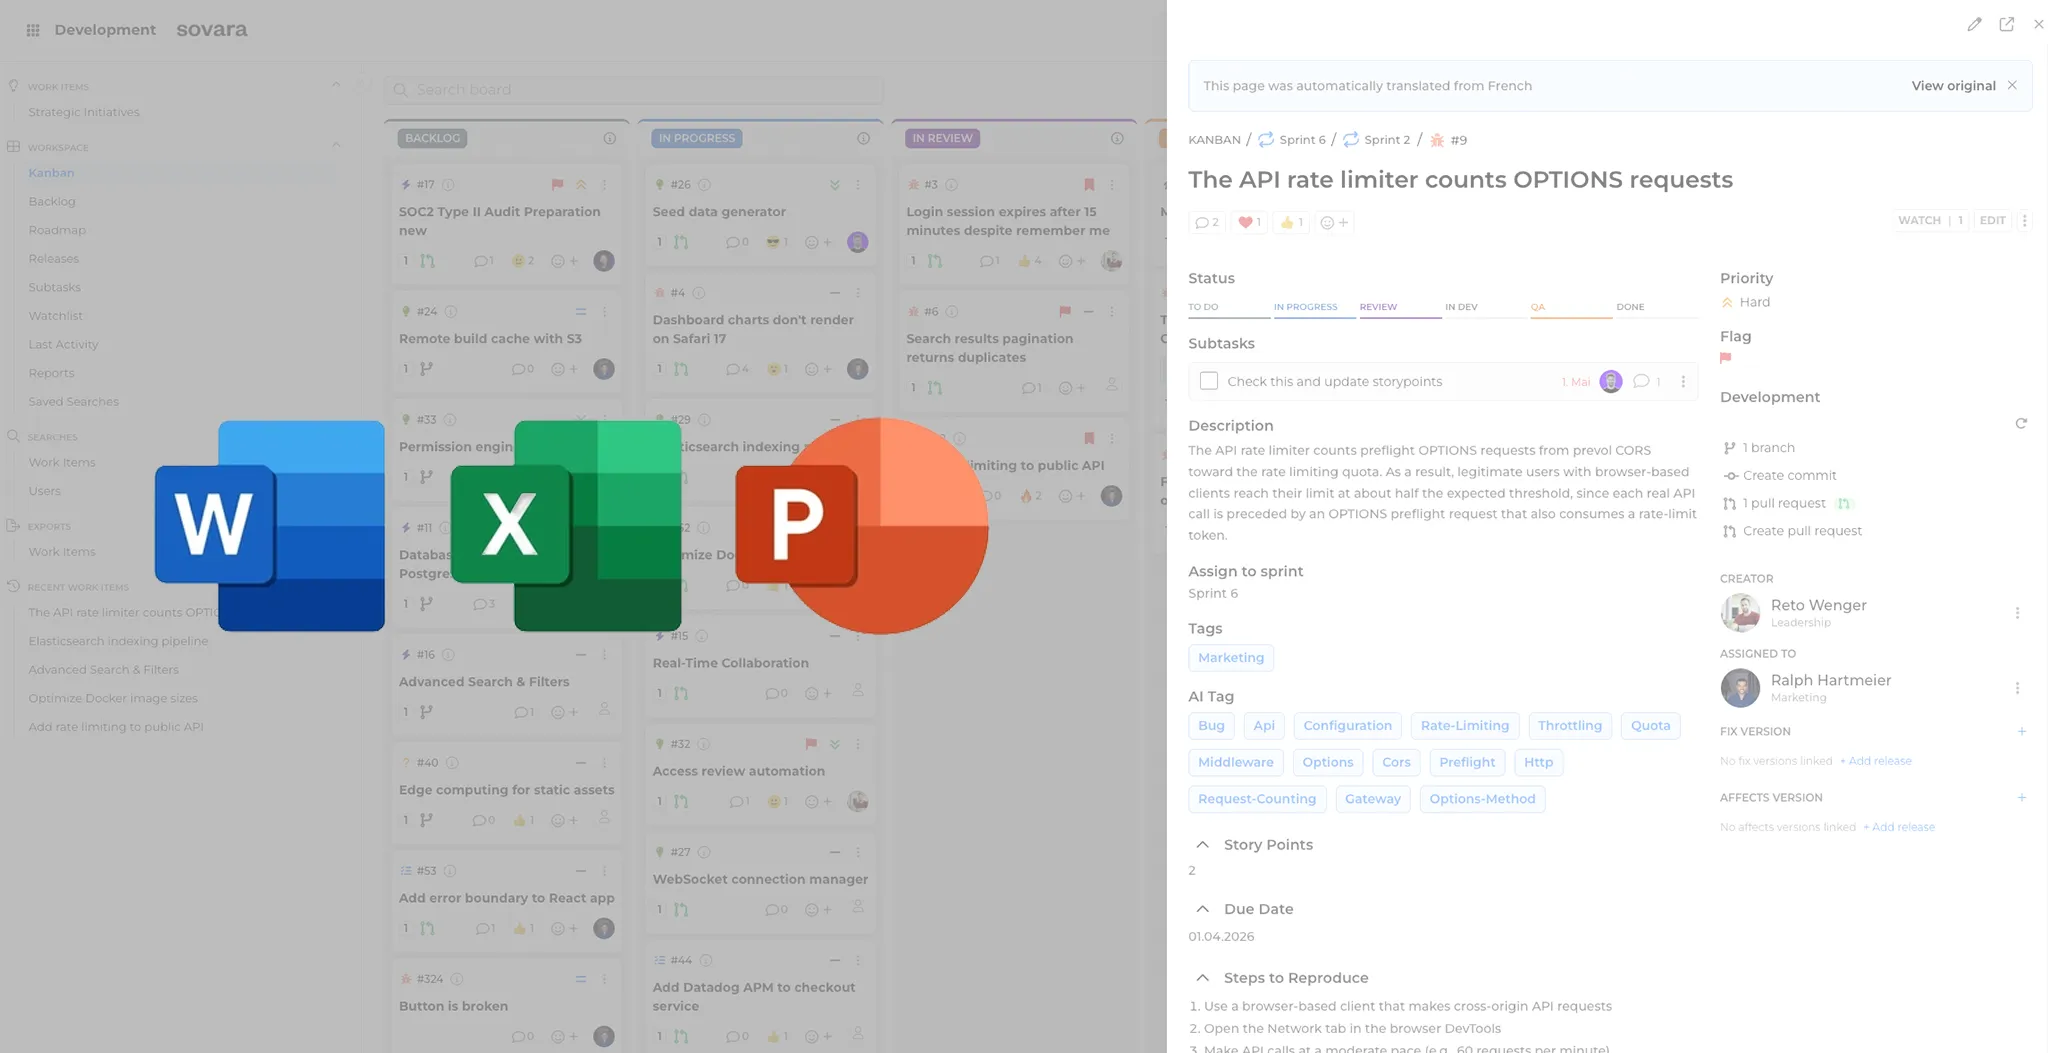The image size is (2048, 1053).
Task: Open the more options menu beside EDIT
Action: [2024, 221]
